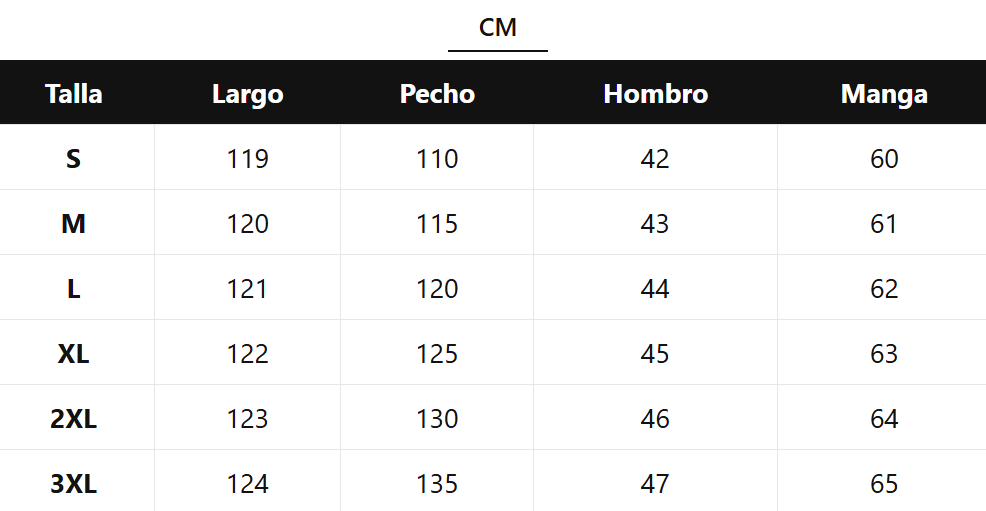Click Pecho value 130 for size 2XL
Image resolution: width=986 pixels, height=511 pixels.
click(x=437, y=419)
